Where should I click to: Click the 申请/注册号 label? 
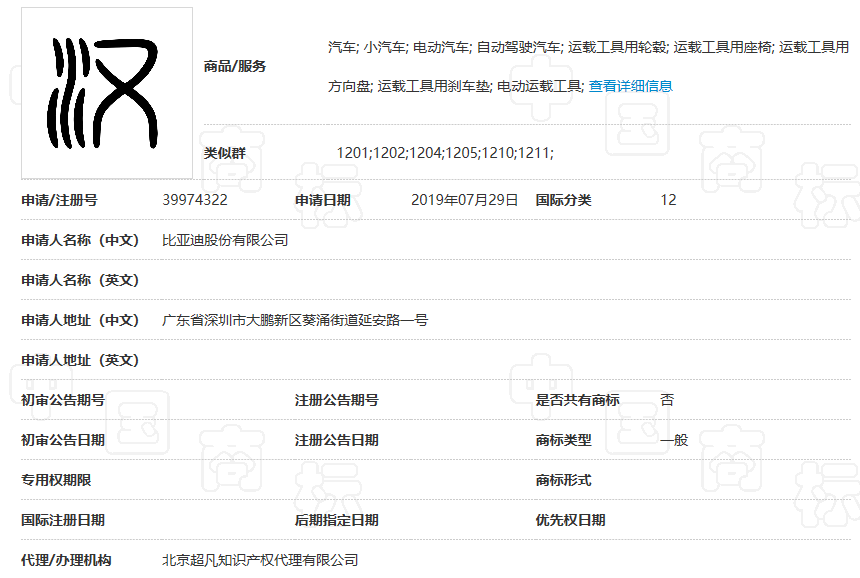click(x=59, y=200)
